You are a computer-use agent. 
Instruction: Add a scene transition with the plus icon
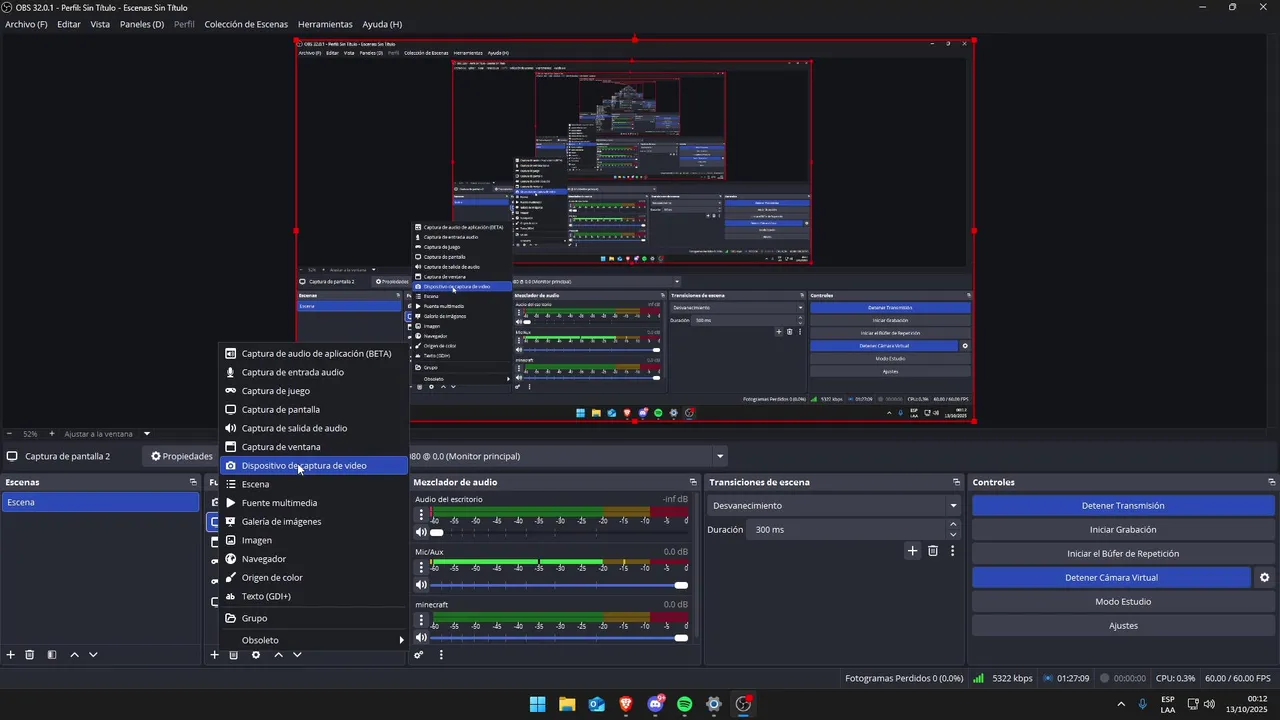point(912,551)
